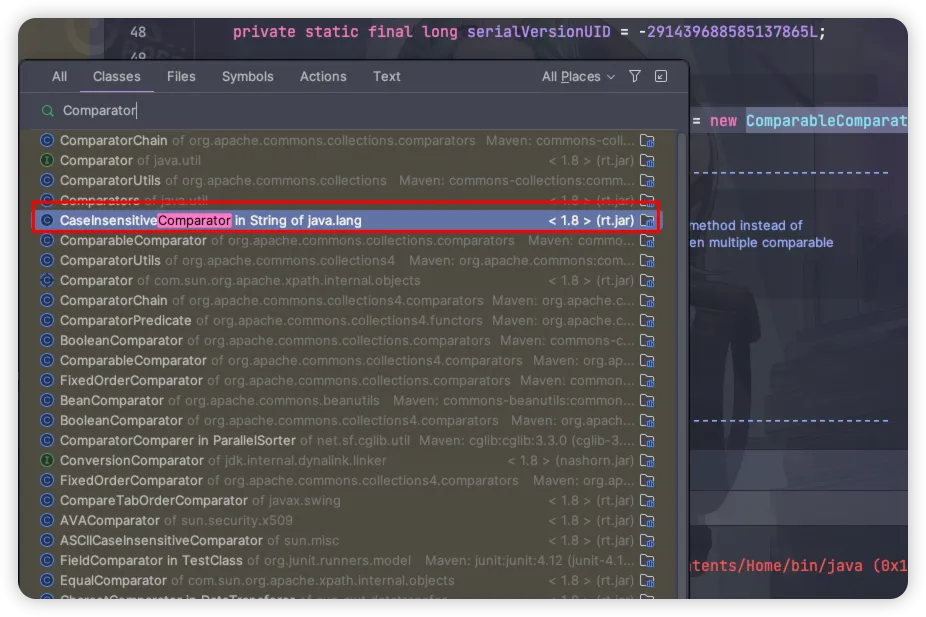Click the class icon beside AVAComparator
This screenshot has height=617, width=926.
47,520
